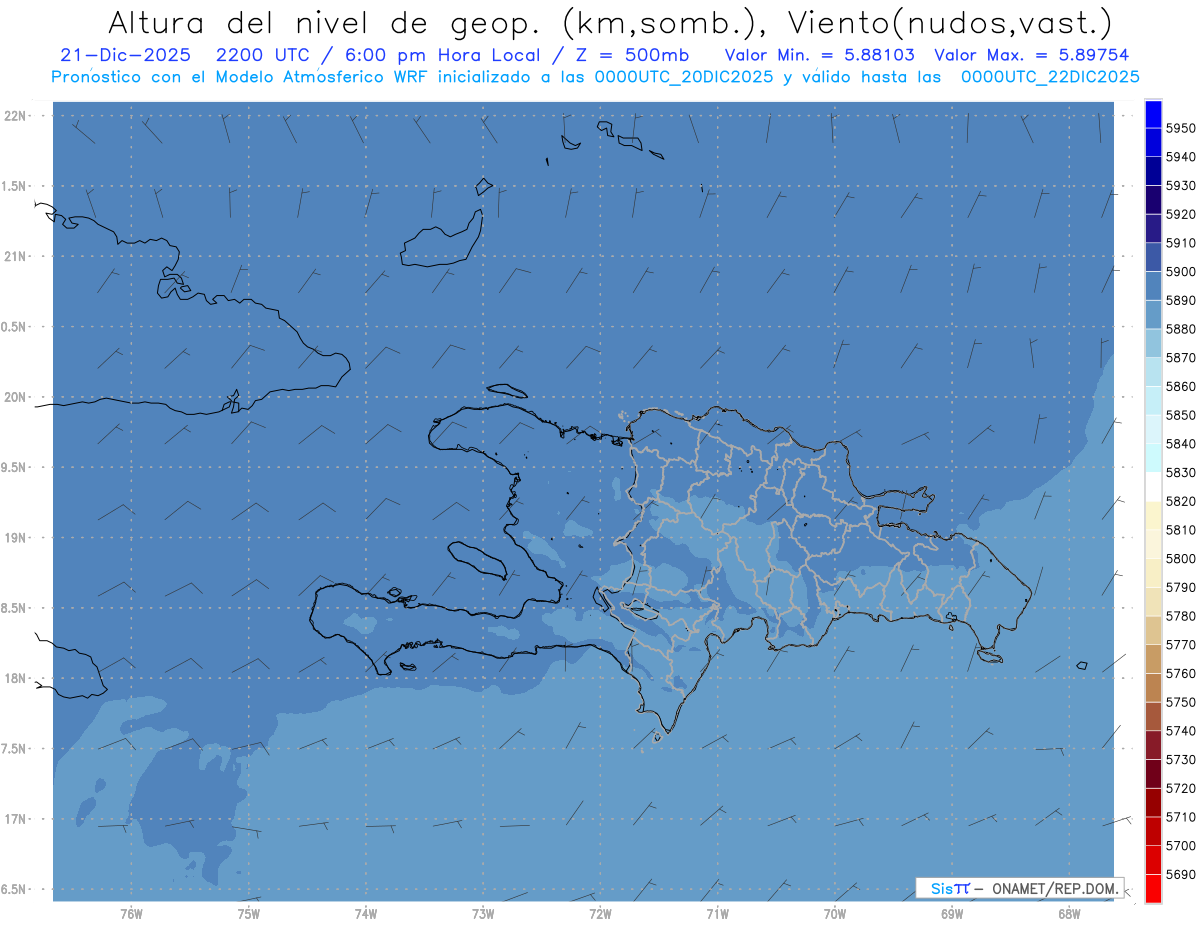The width and height of the screenshot is (1200, 927).
Task: Click the '5730' colorbar value
Action: click(x=1180, y=760)
